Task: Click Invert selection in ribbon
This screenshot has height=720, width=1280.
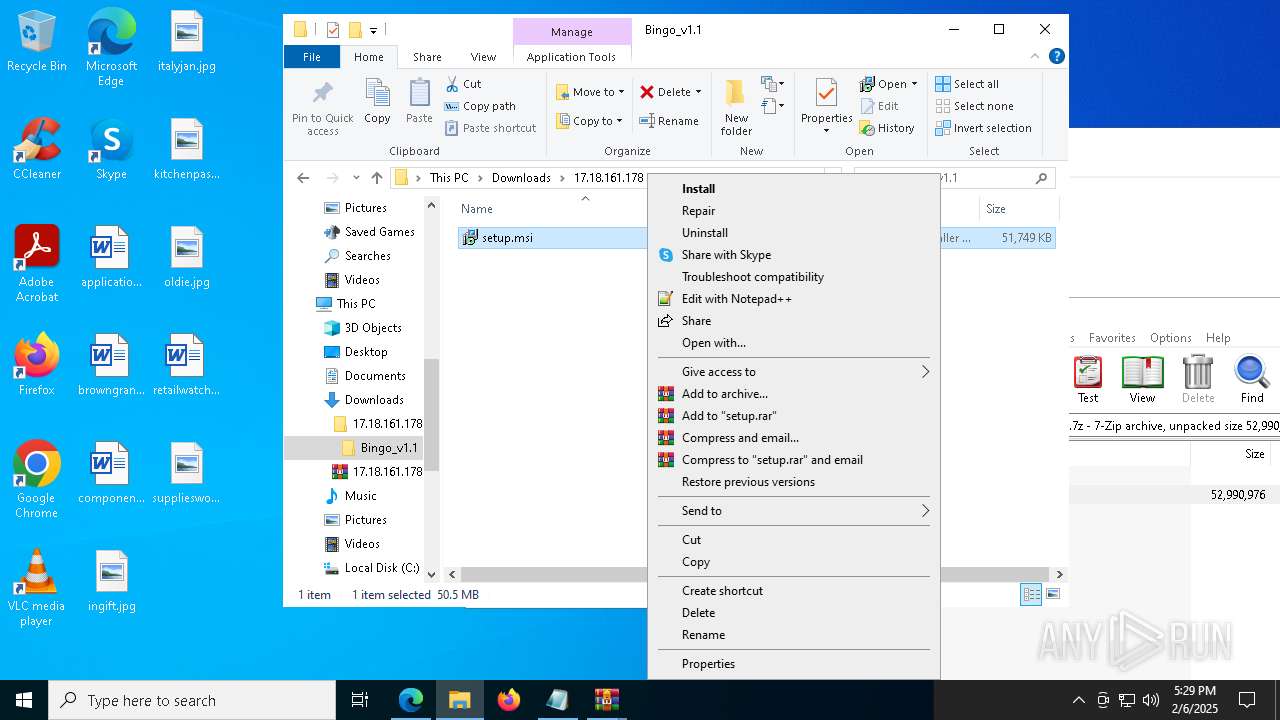Action: coord(983,128)
